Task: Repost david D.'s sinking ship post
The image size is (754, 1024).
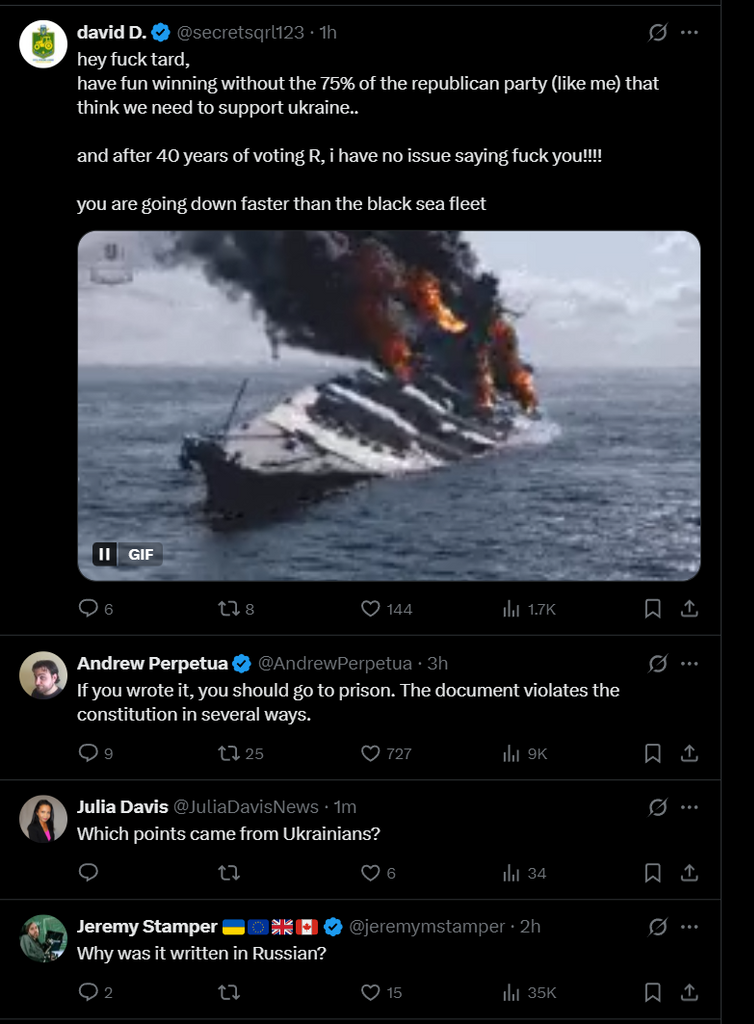Action: point(229,608)
